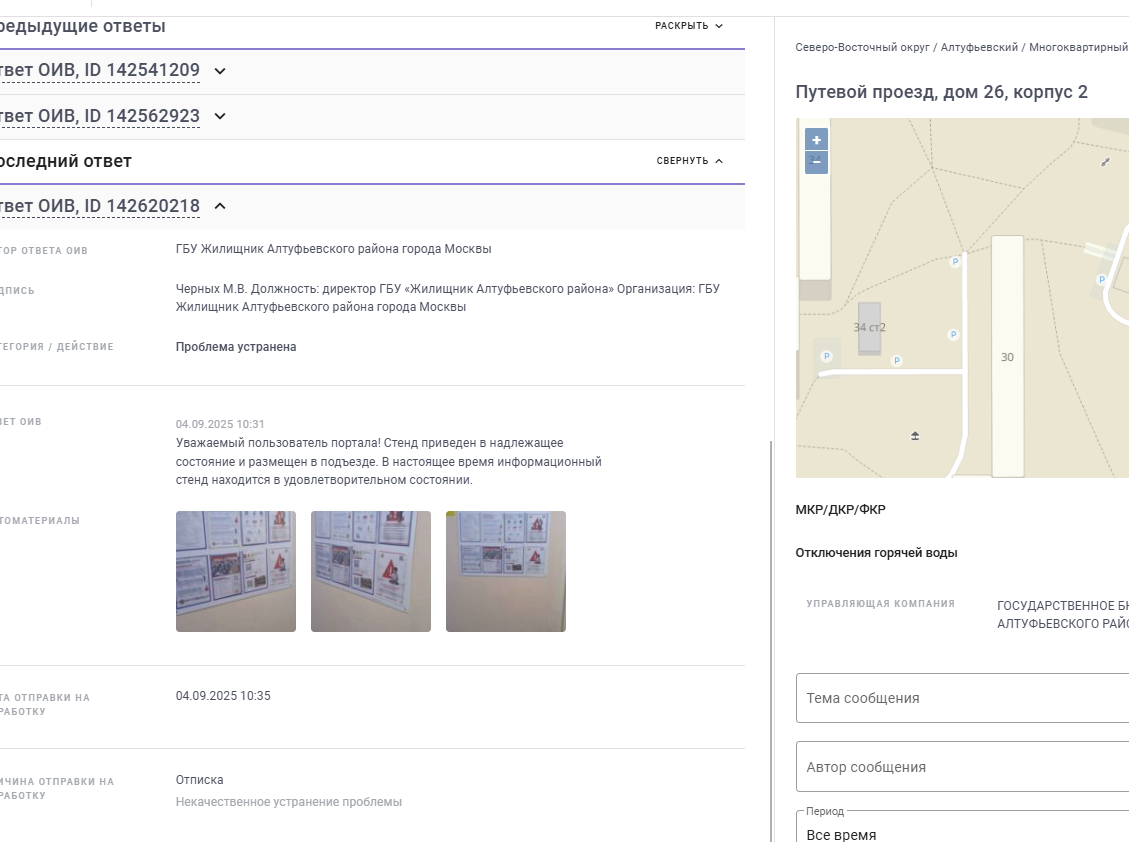Select the МКР/ДКР/ФКР section
Viewport: 1129px width, 842px height.
840,509
